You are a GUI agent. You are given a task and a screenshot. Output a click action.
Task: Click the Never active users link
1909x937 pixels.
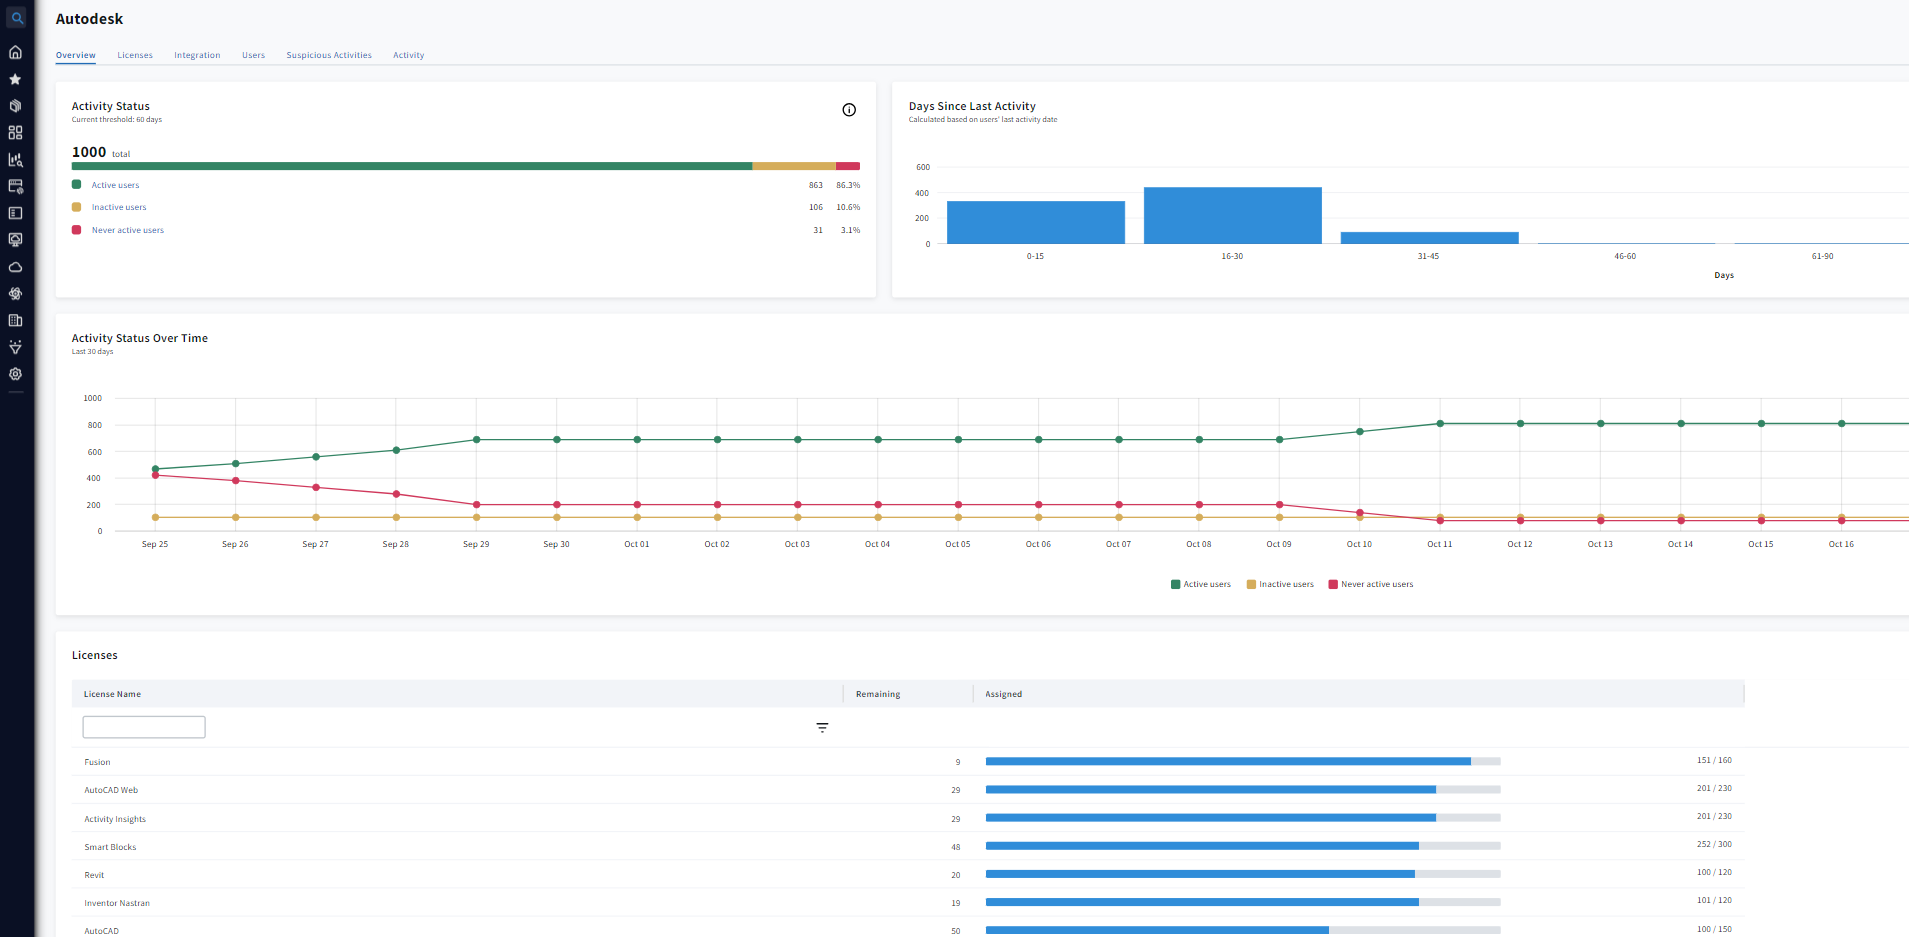128,230
